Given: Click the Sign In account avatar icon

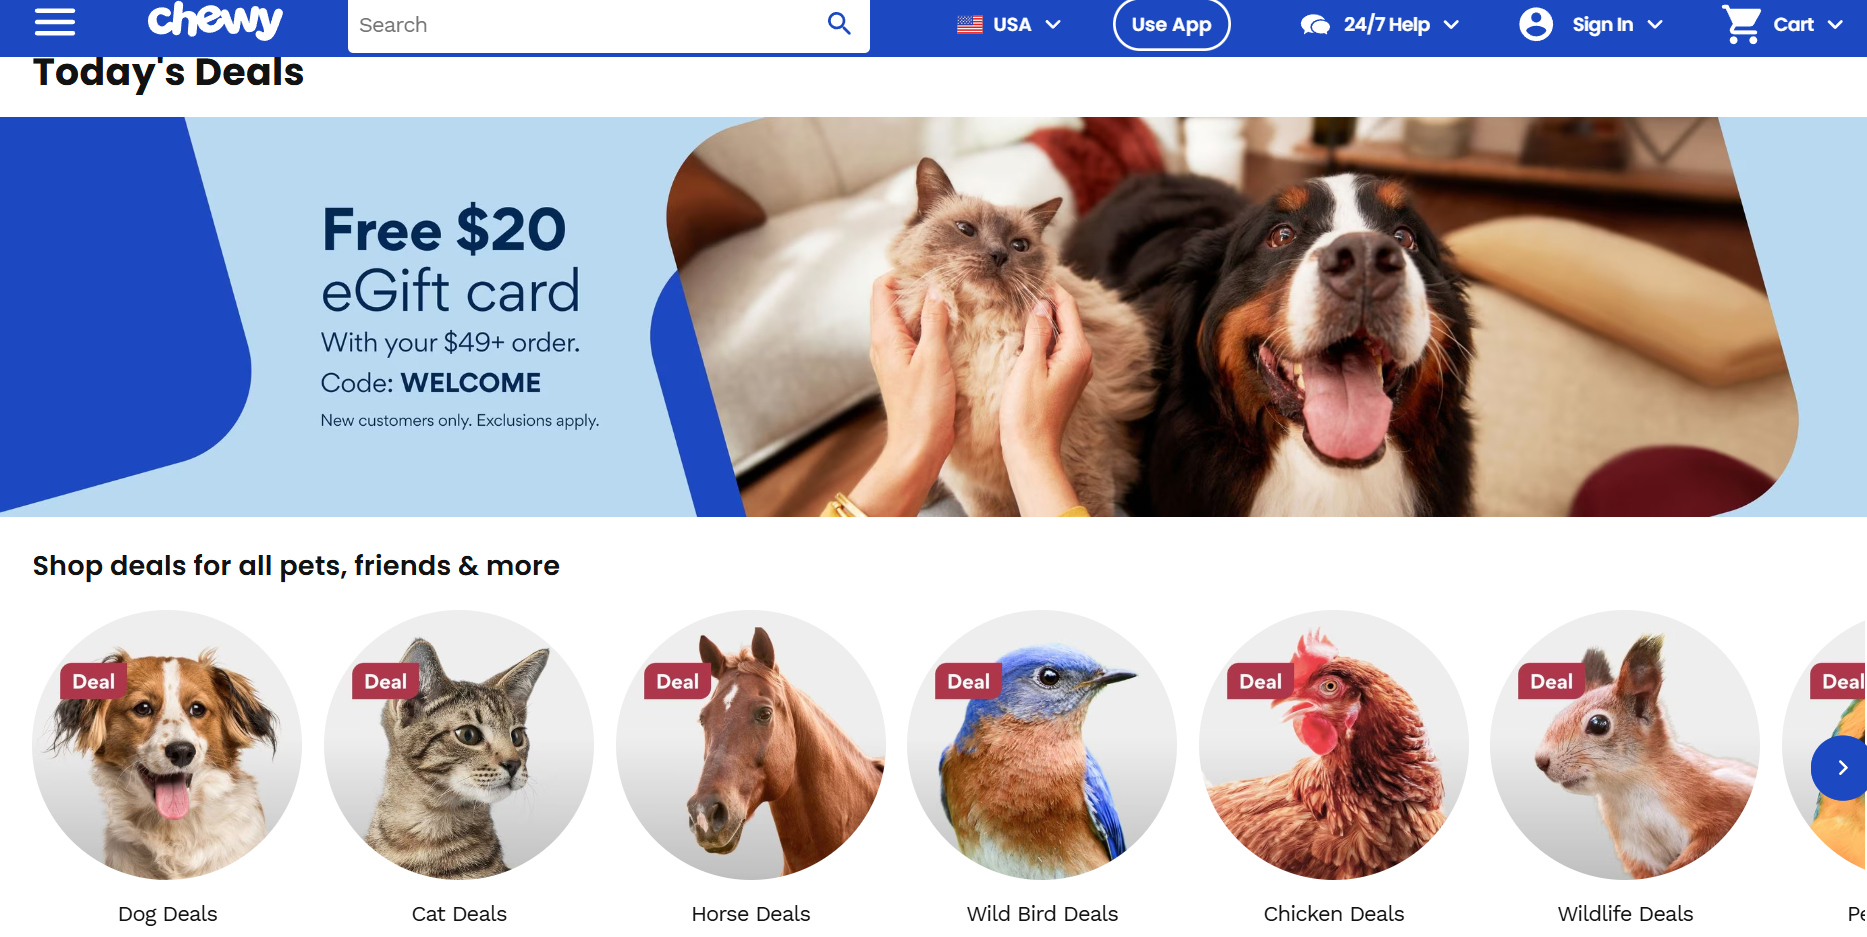Looking at the screenshot, I should (1536, 24).
